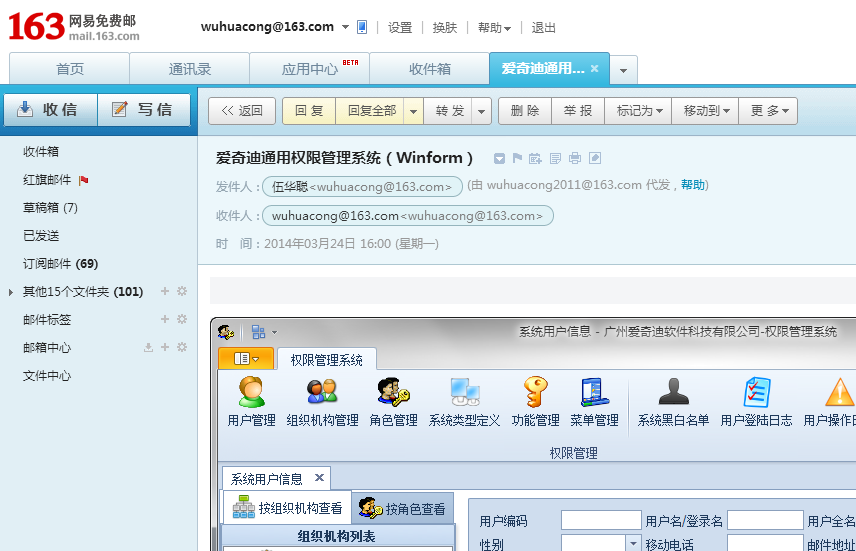Click the download icon beside 邮箱中心
The image size is (856, 551).
tap(148, 347)
